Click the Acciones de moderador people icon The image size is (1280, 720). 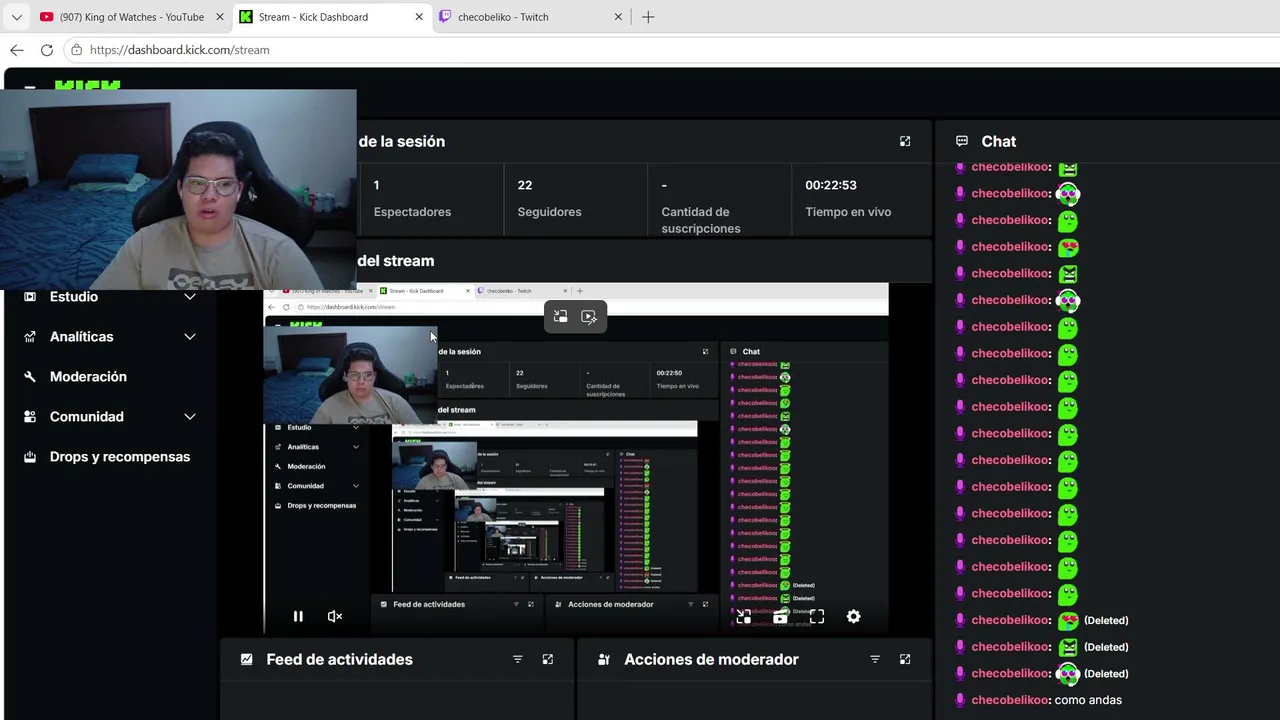[604, 659]
